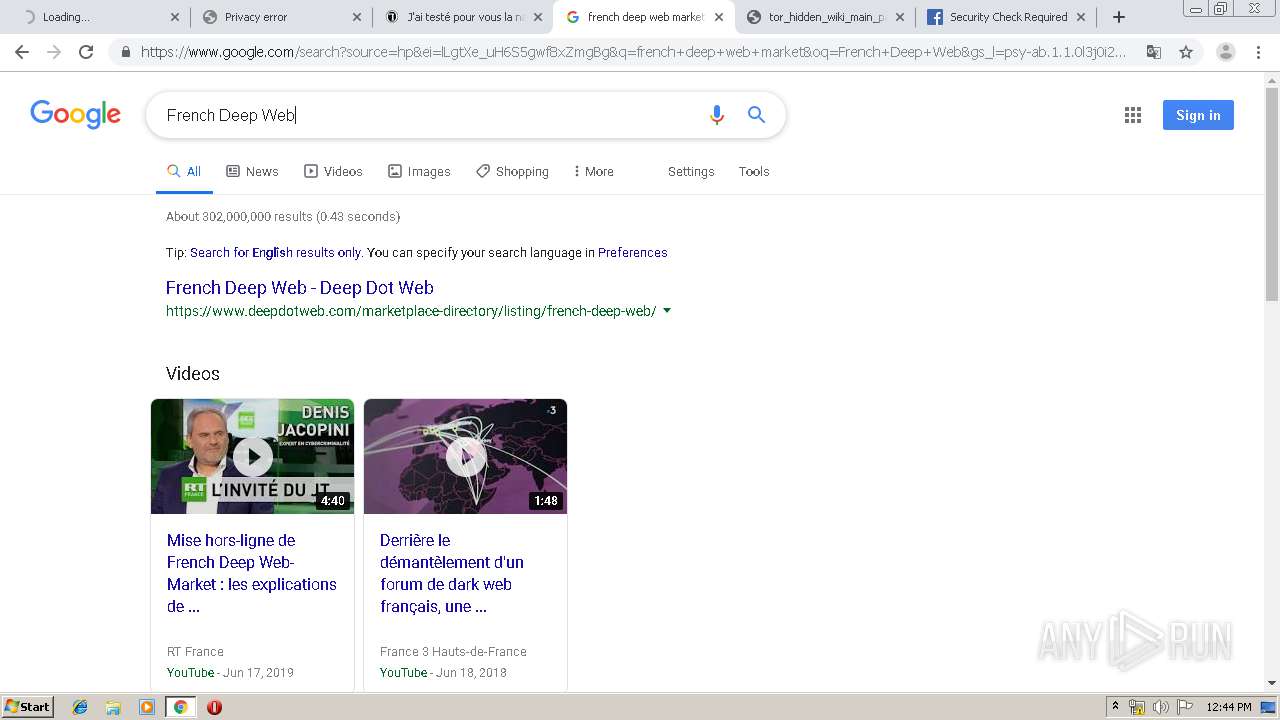This screenshot has width=1280, height=720.
Task: Click the Google logo
Action: (75, 114)
